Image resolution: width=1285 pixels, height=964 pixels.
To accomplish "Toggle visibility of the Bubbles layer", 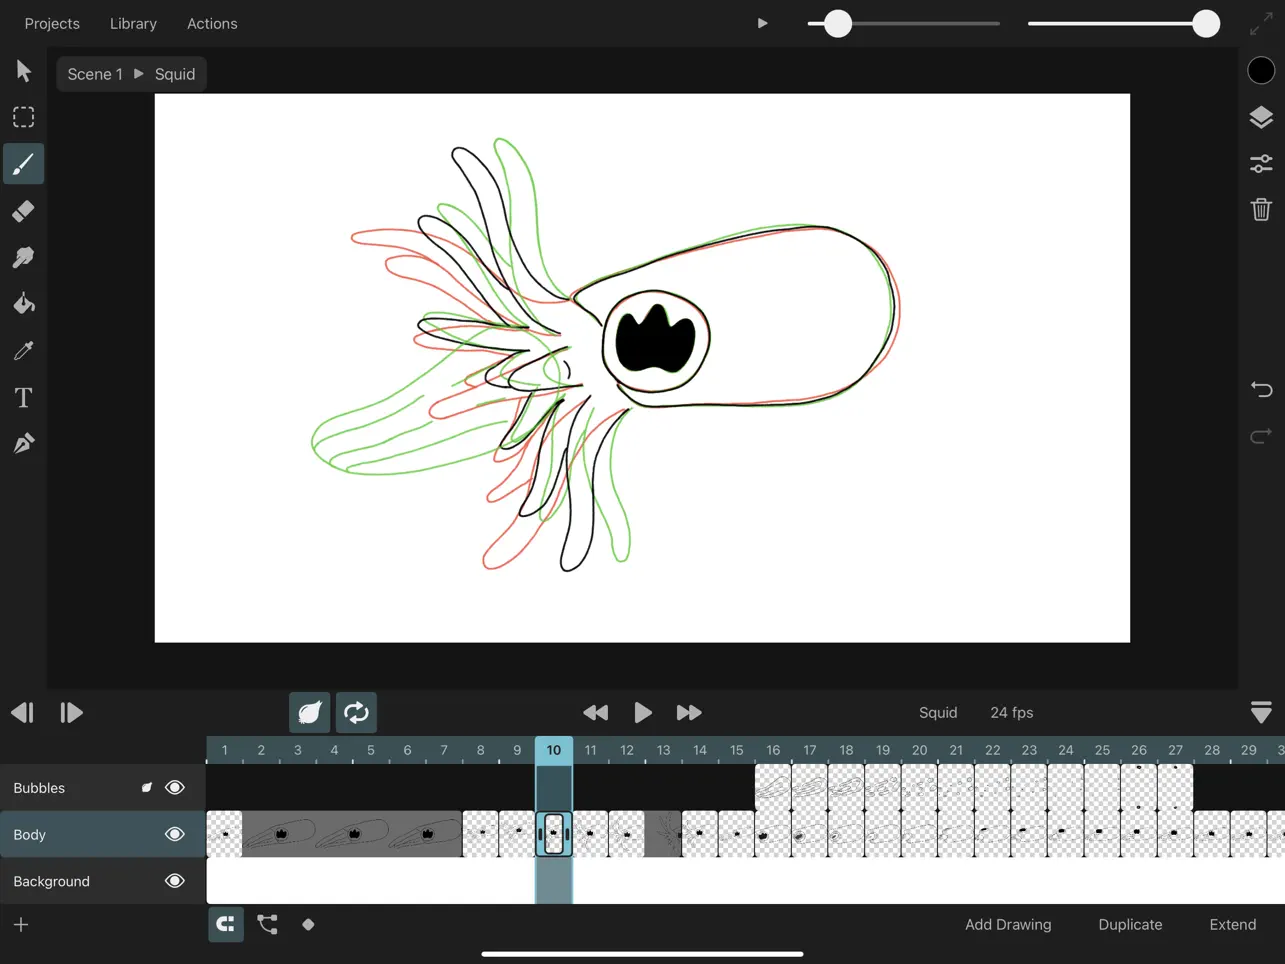I will [174, 787].
